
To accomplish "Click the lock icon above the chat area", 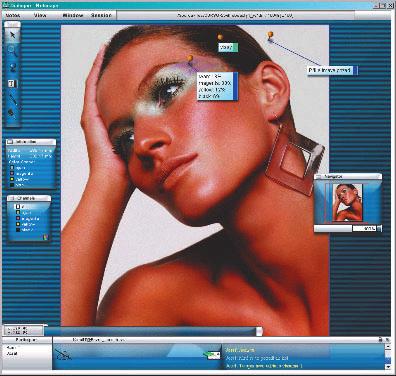I will [x=380, y=339].
